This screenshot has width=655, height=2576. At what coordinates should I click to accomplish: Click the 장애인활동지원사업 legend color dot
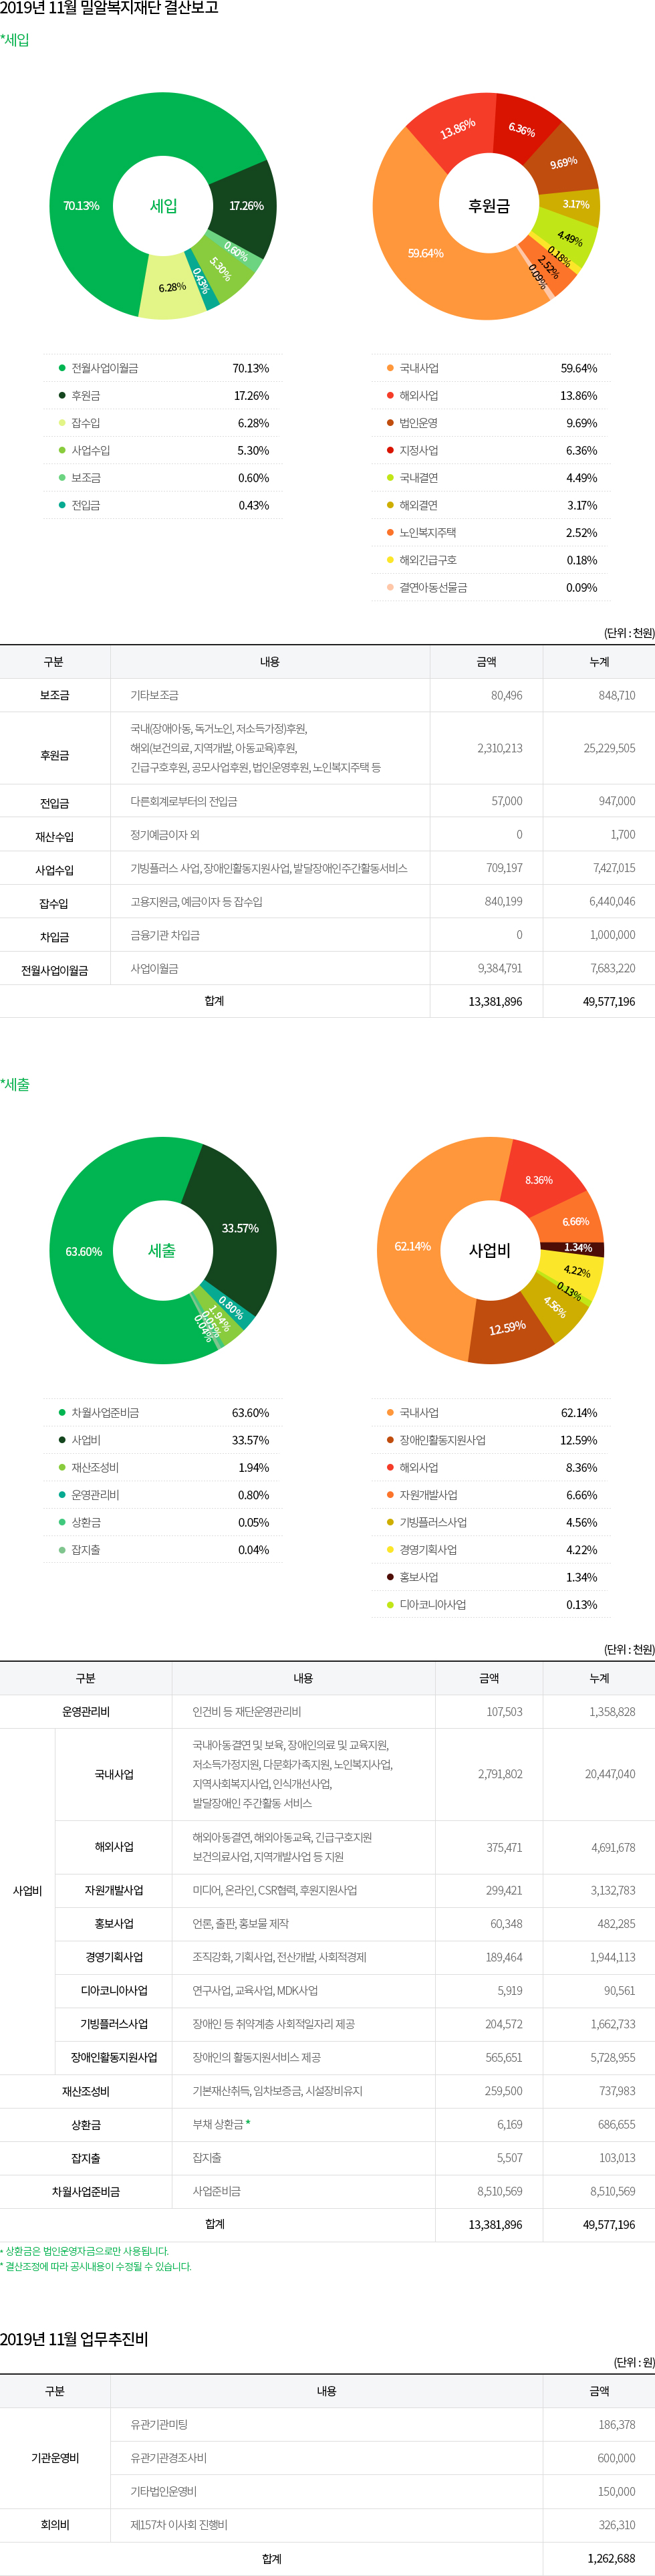(x=390, y=1440)
